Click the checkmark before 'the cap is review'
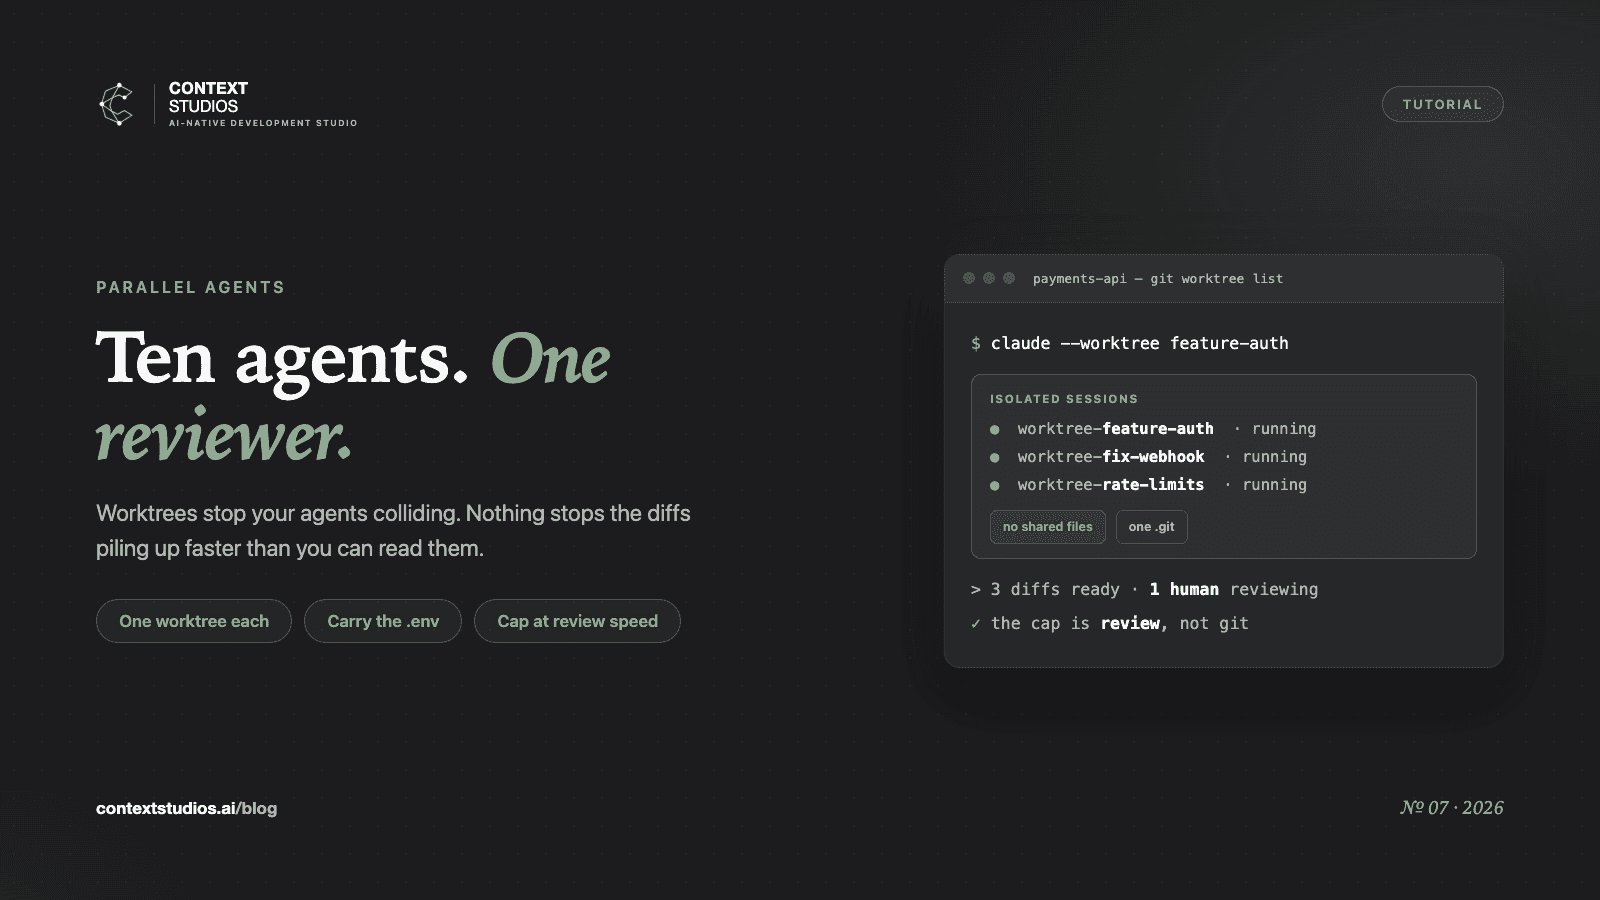Screen dimensions: 1600x900 coord(976,623)
